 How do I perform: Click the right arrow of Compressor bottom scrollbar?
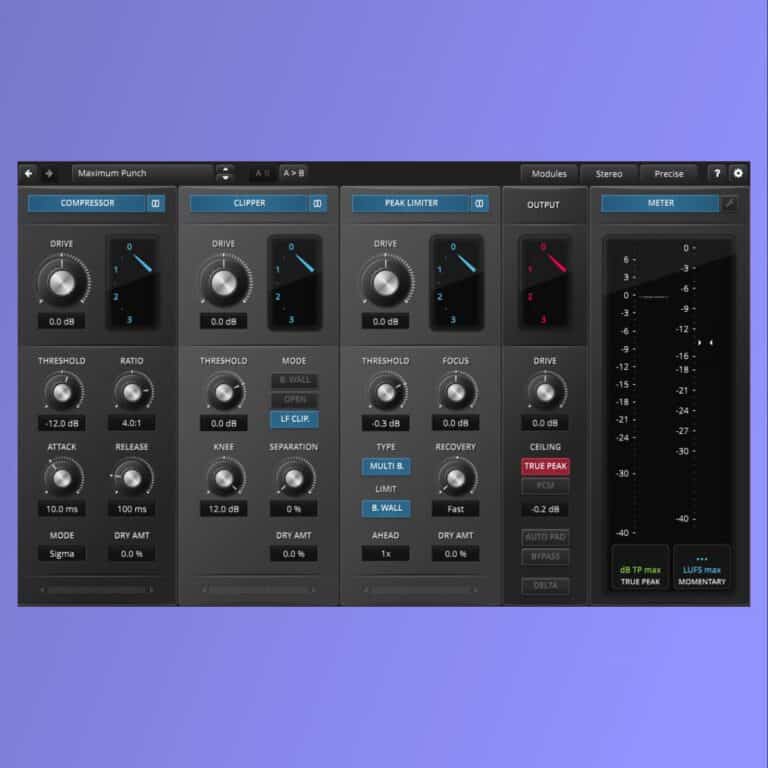[151, 590]
